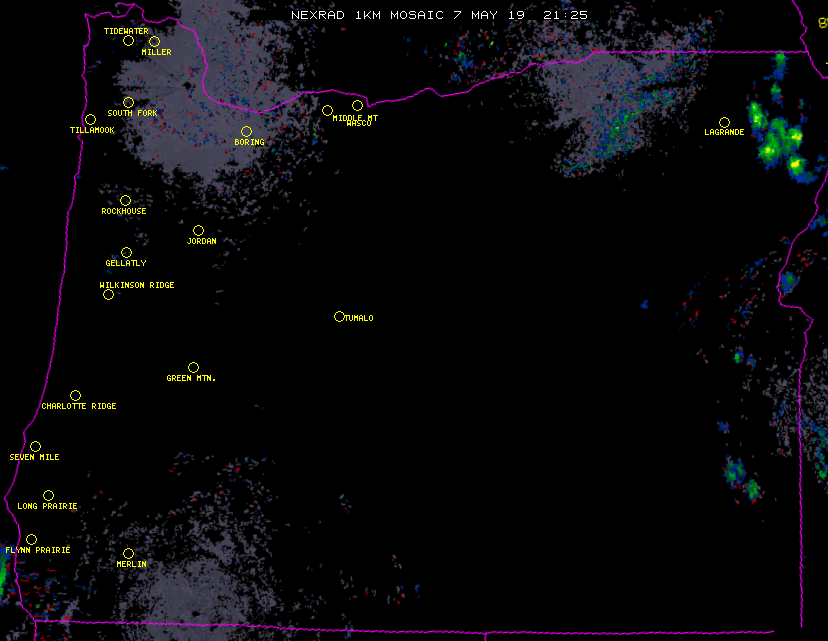
Task: Click the Rockhouse station circle
Action: coord(125,200)
